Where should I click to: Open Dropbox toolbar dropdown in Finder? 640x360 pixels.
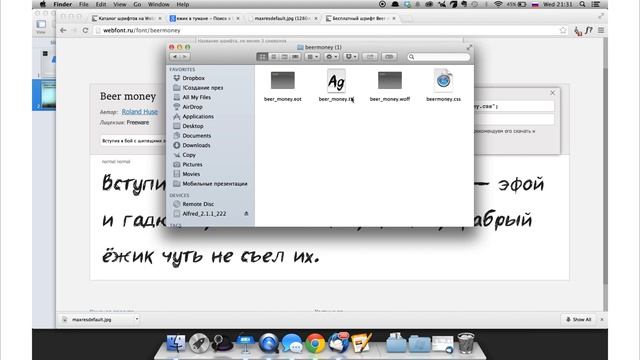coord(351,57)
